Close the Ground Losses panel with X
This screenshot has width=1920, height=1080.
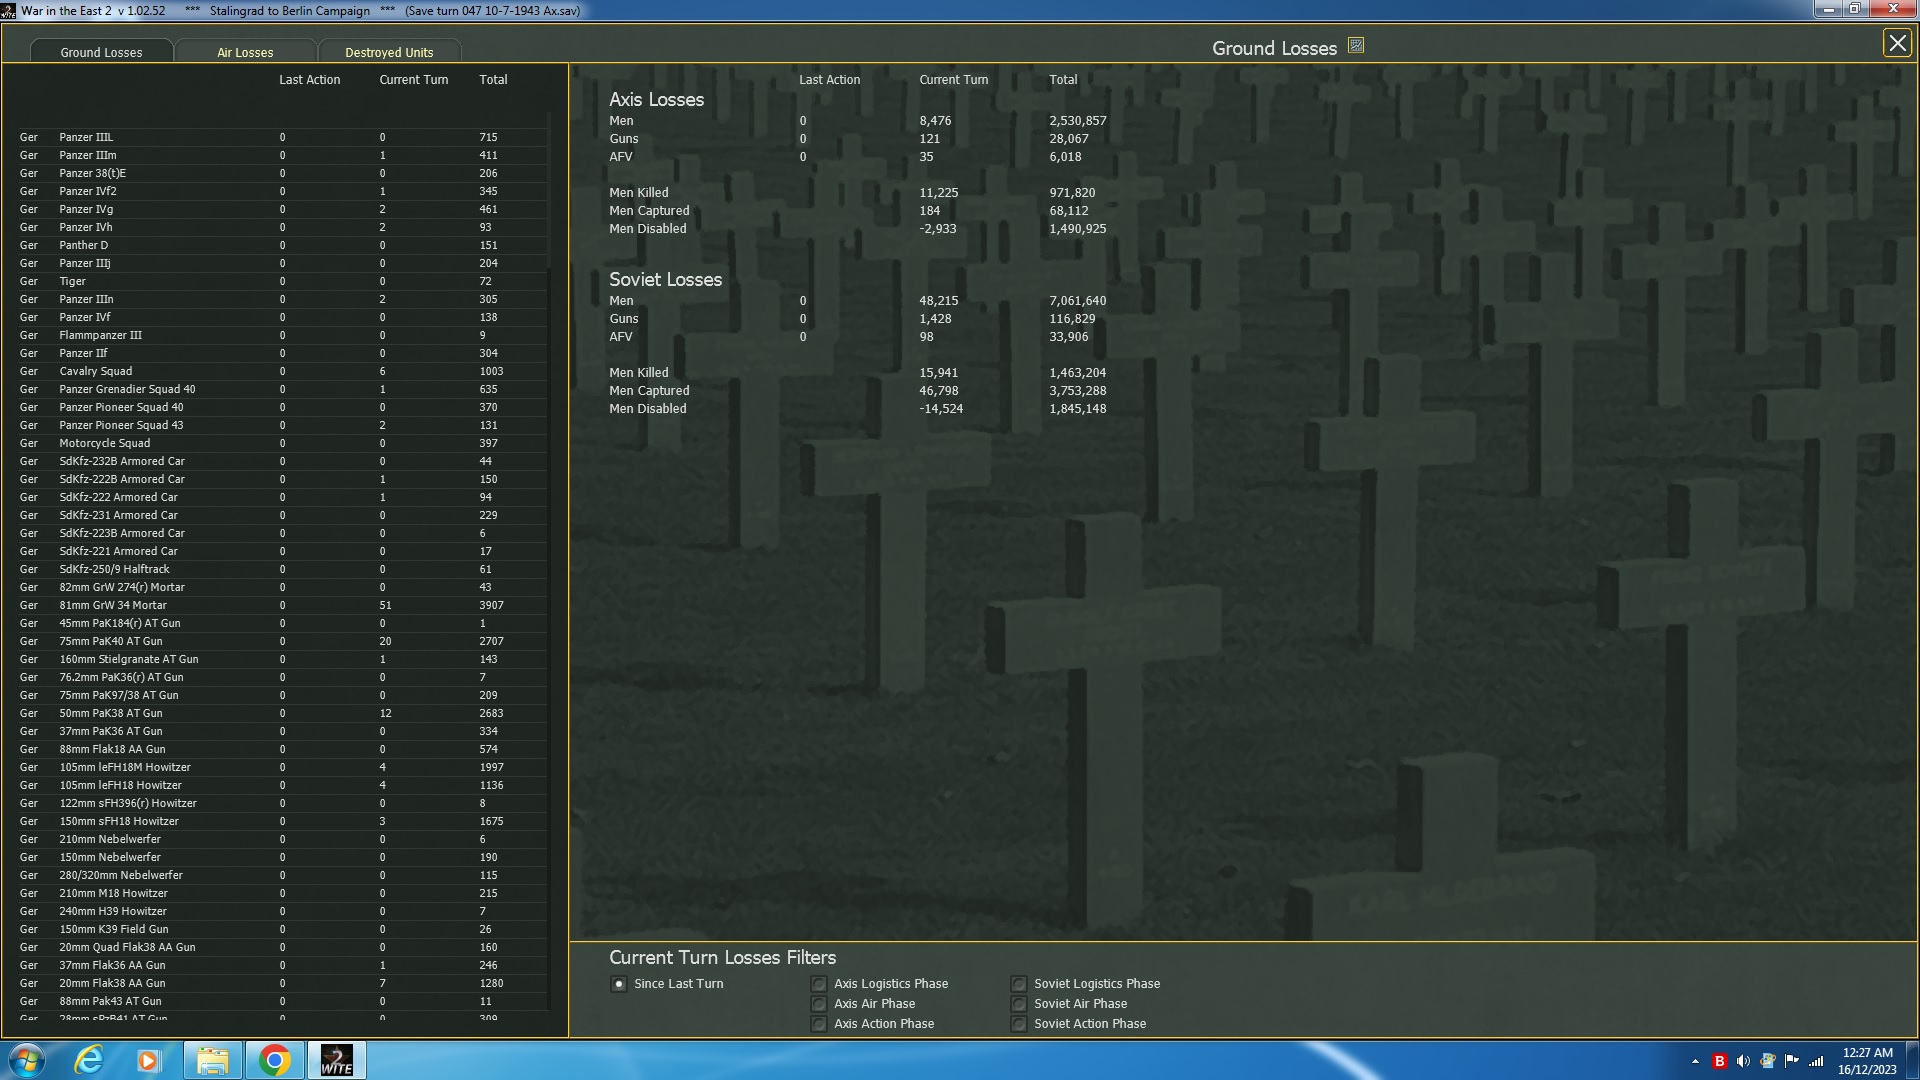coord(1896,43)
